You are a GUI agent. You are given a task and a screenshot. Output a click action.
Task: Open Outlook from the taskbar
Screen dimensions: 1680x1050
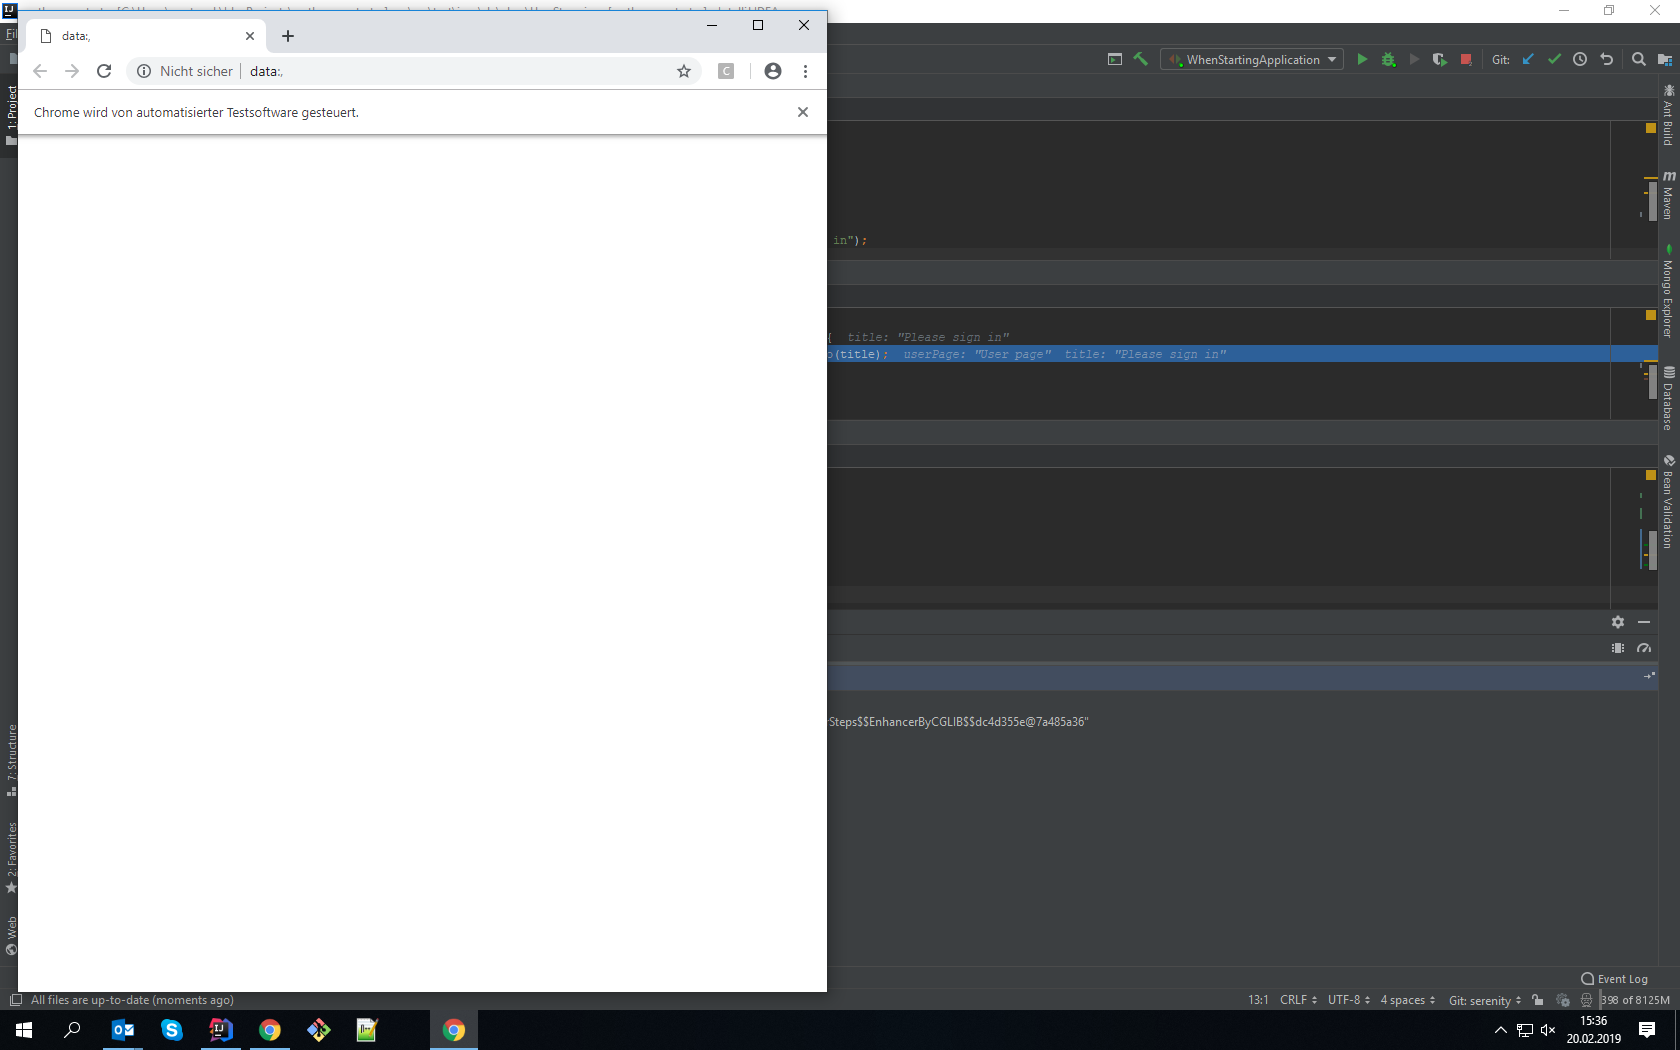[123, 1030]
